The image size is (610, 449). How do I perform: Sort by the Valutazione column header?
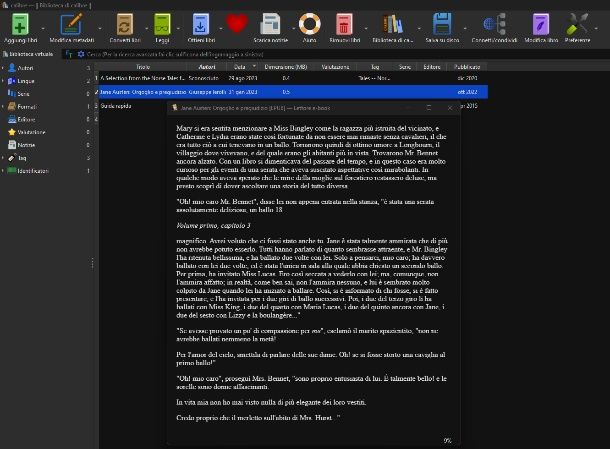pyautogui.click(x=335, y=67)
